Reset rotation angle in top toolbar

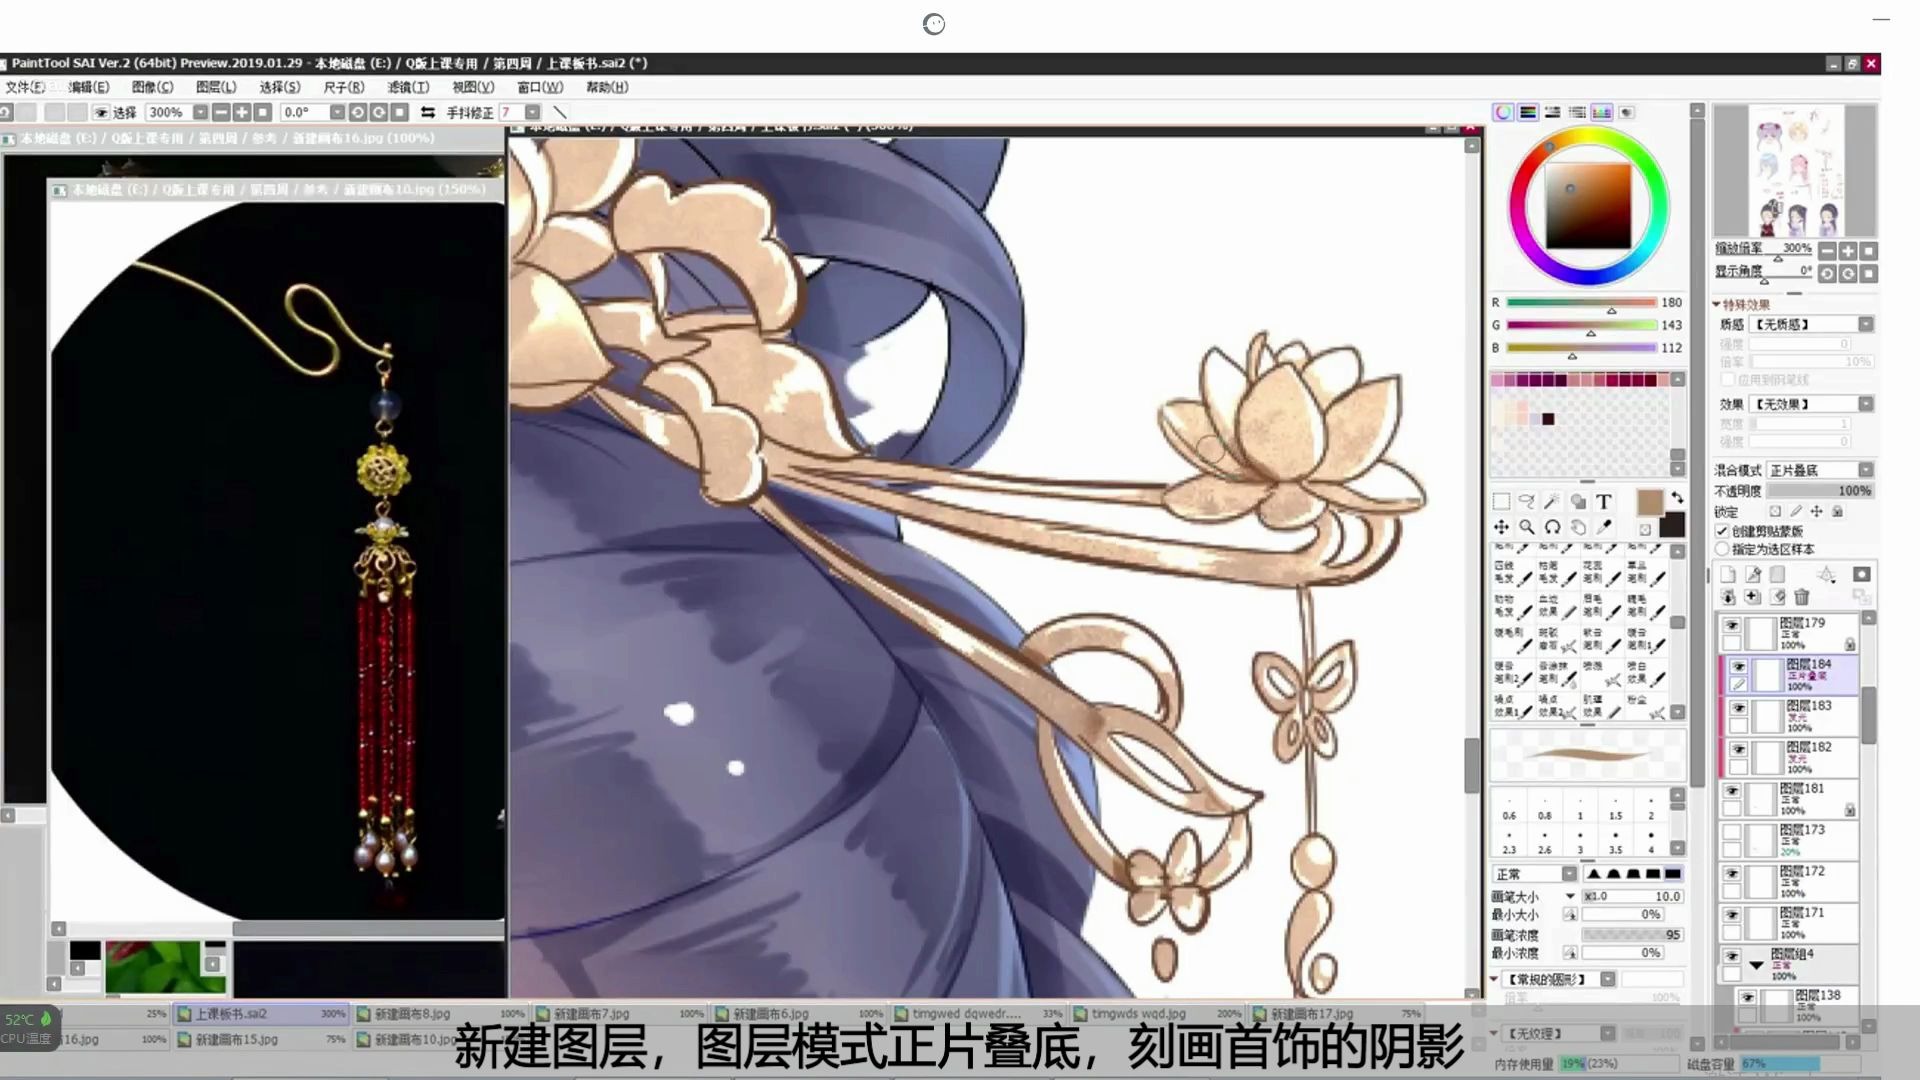click(399, 112)
